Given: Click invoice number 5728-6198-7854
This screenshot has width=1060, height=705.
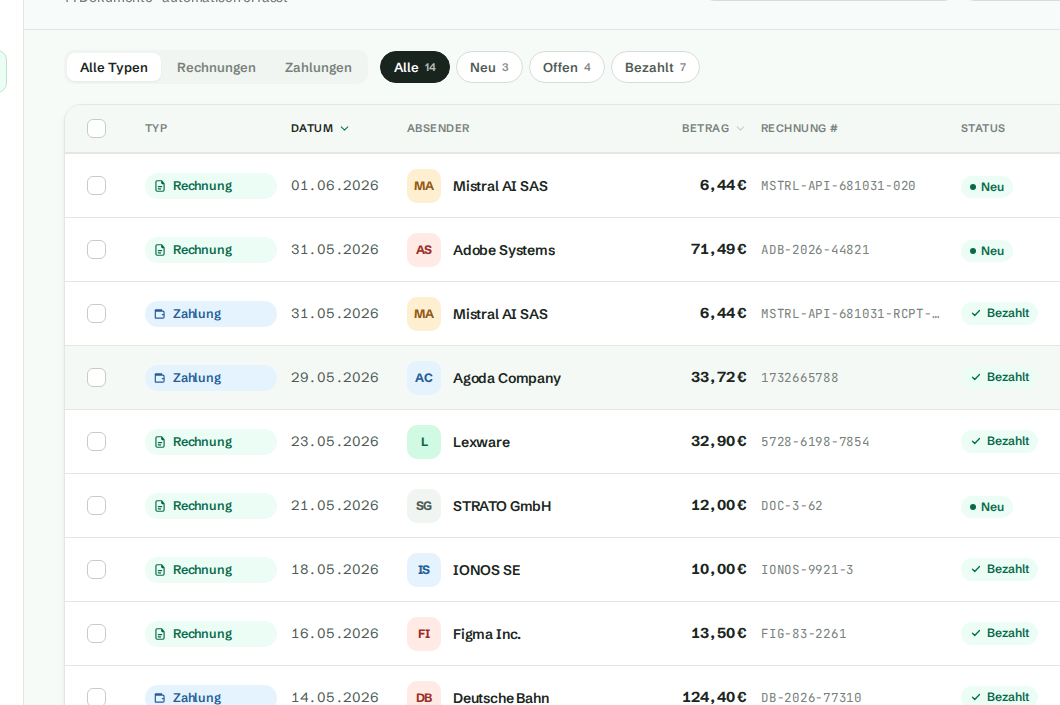Looking at the screenshot, I should [815, 442].
